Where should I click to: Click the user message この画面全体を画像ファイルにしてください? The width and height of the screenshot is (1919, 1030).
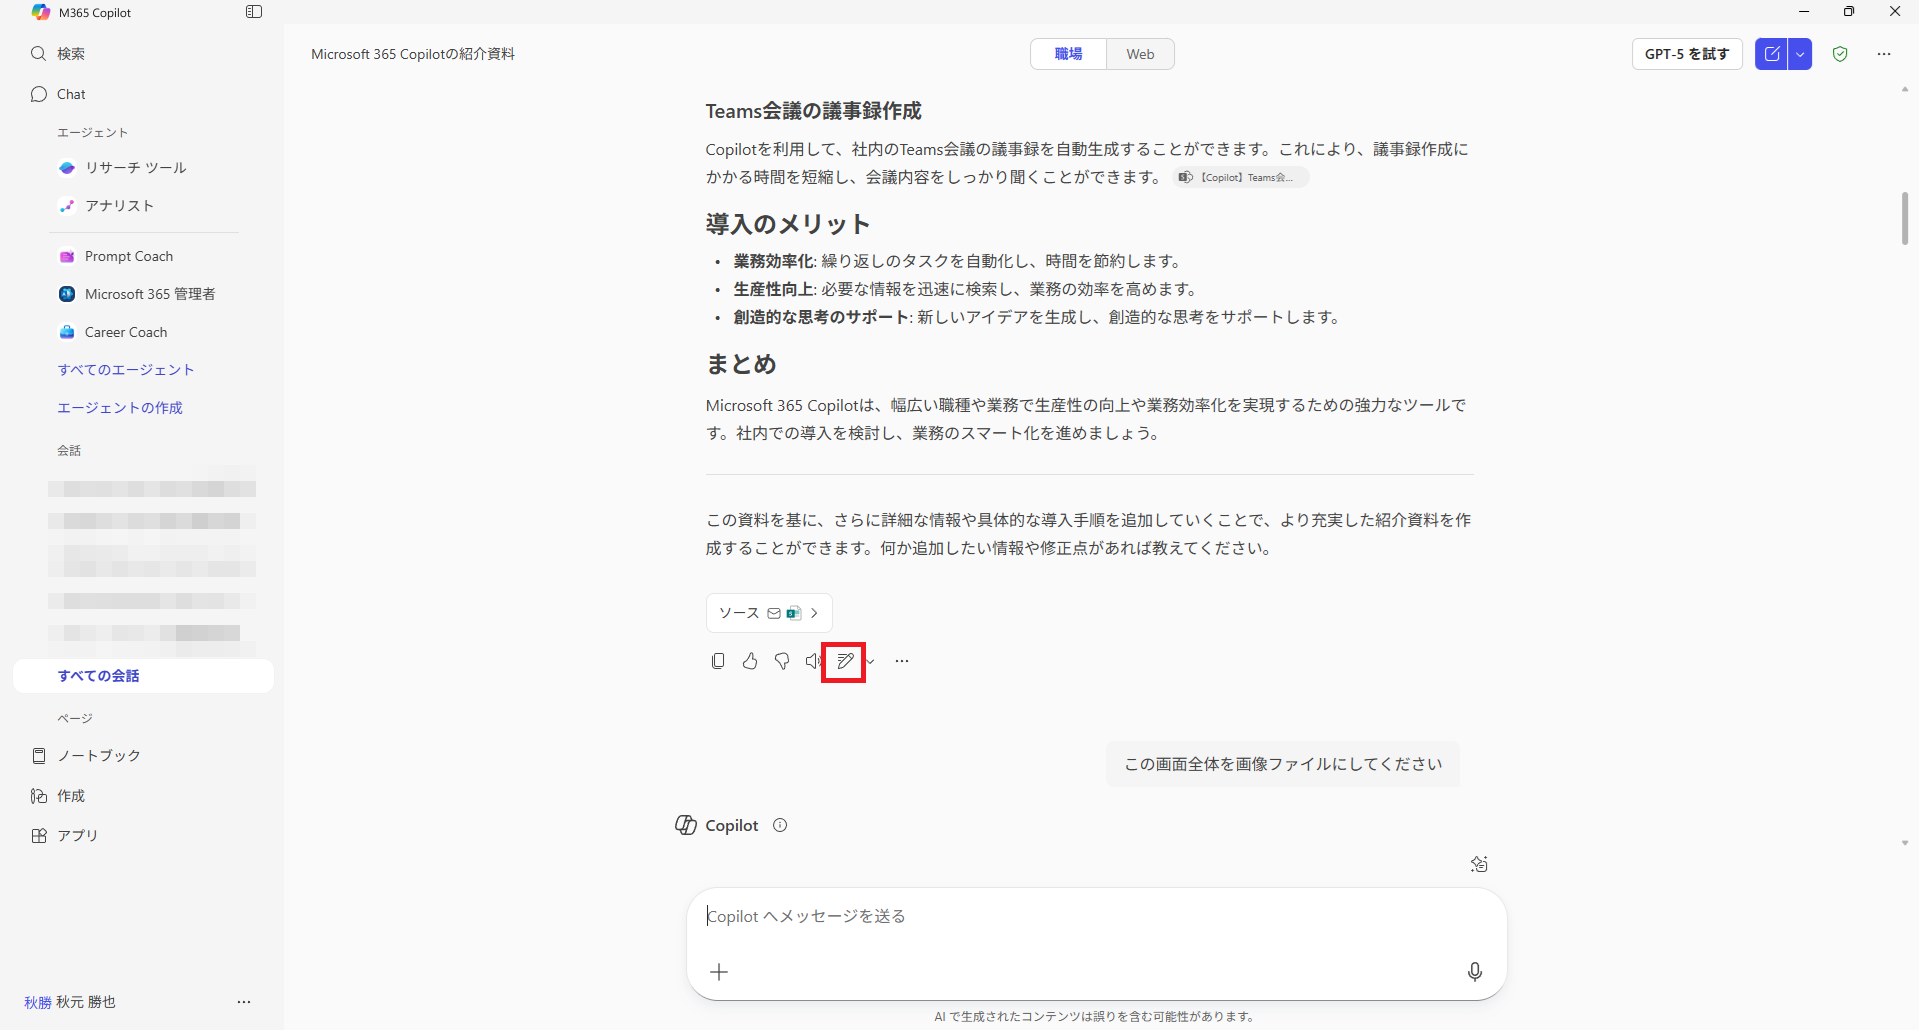click(1283, 764)
